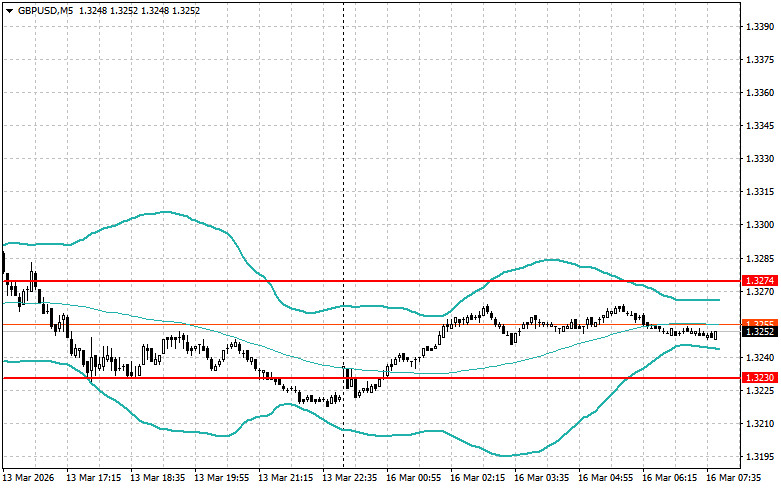Click the 16 Mar 04:55 time label
The width and height of the screenshot is (781, 489).
(605, 478)
